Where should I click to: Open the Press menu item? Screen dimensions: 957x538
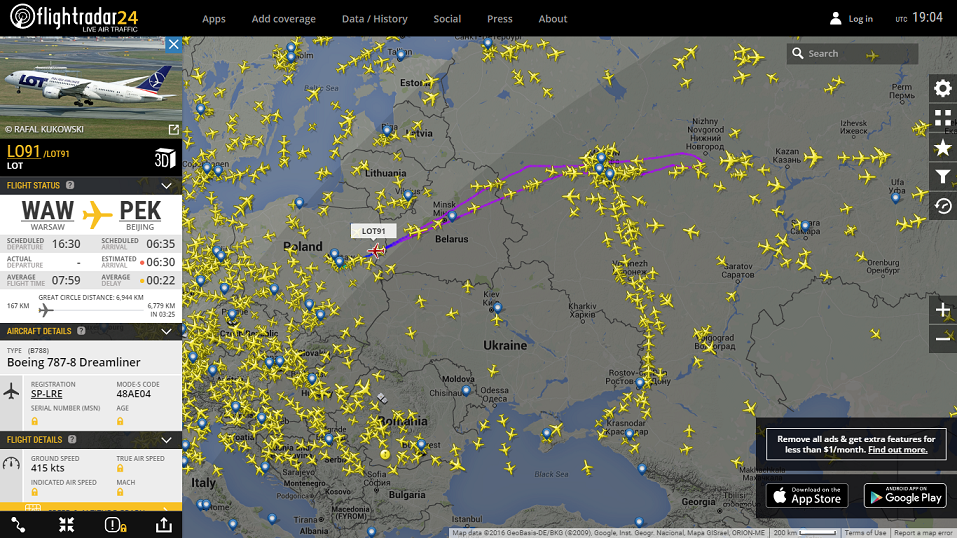[x=500, y=19]
